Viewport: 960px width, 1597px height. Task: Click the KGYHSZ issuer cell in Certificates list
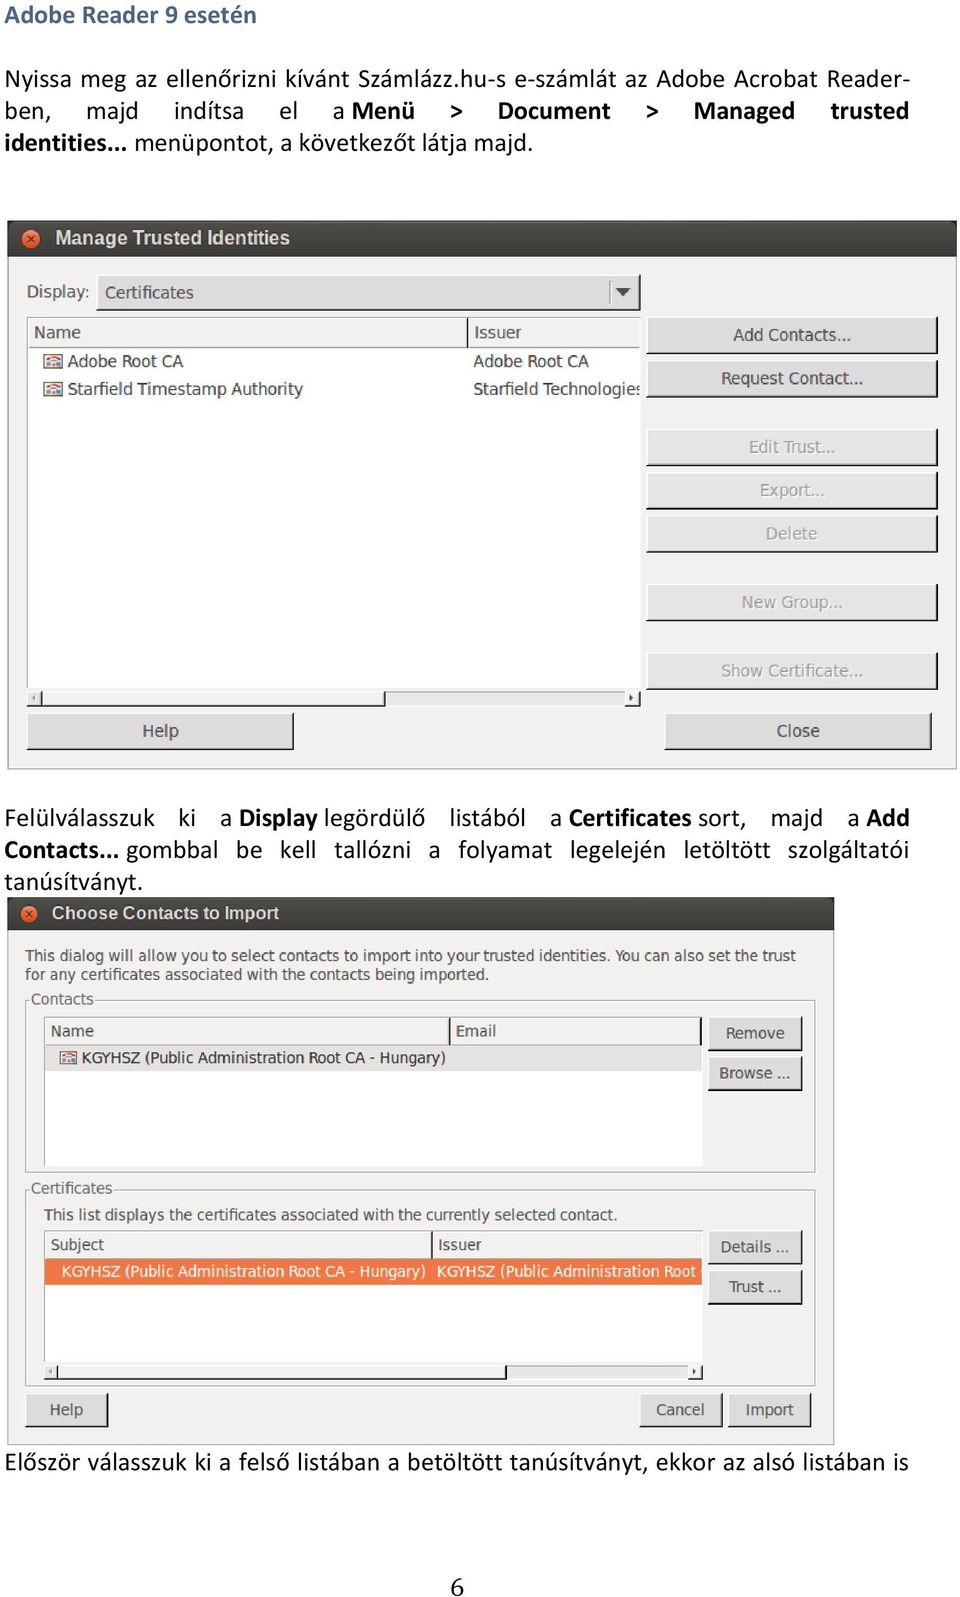tap(566, 1272)
